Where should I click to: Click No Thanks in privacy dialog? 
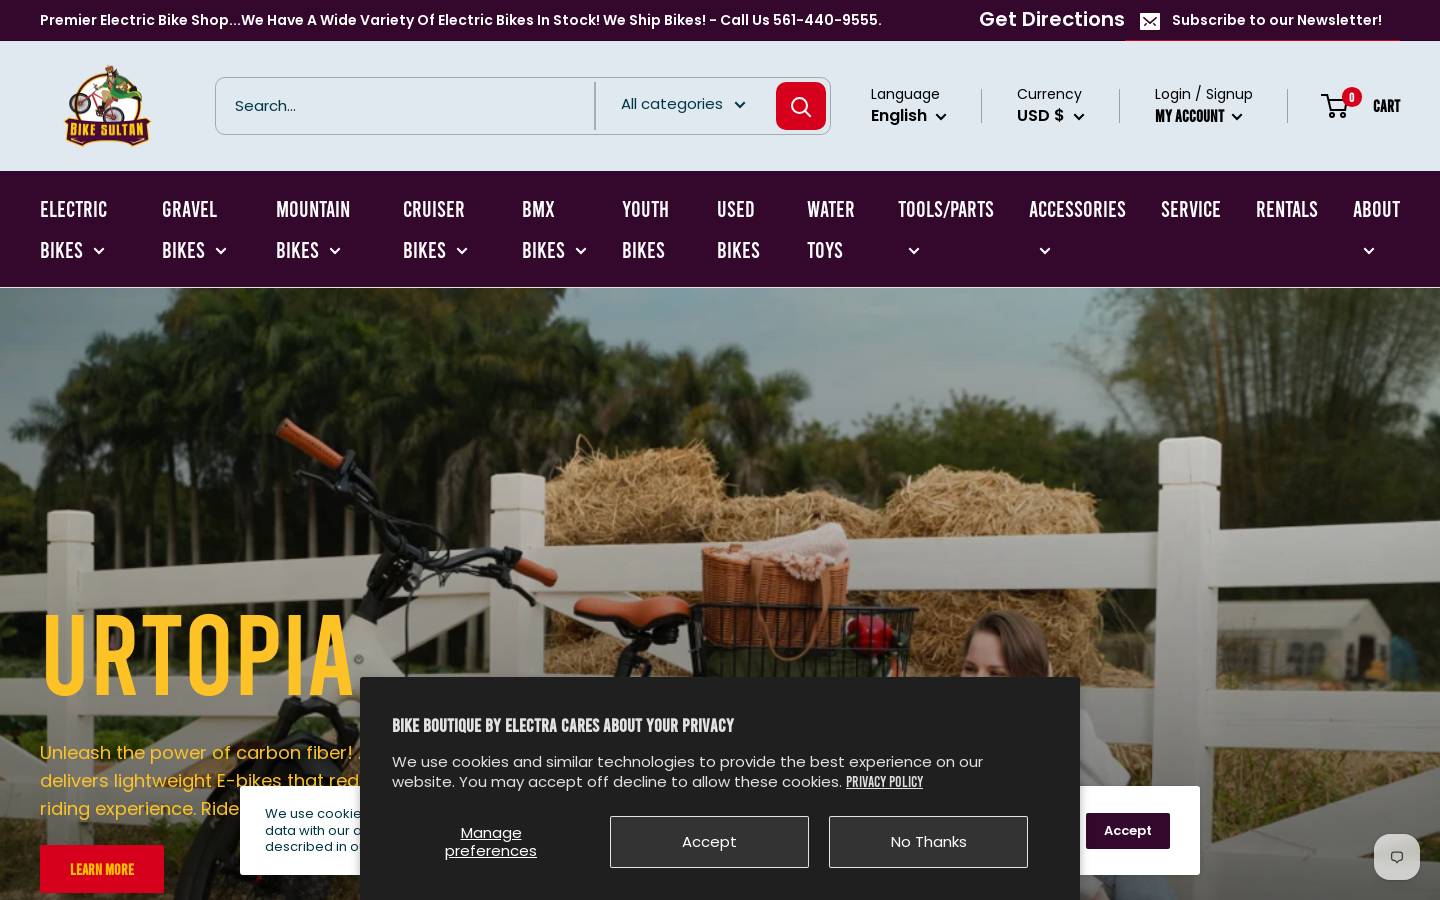tap(928, 842)
